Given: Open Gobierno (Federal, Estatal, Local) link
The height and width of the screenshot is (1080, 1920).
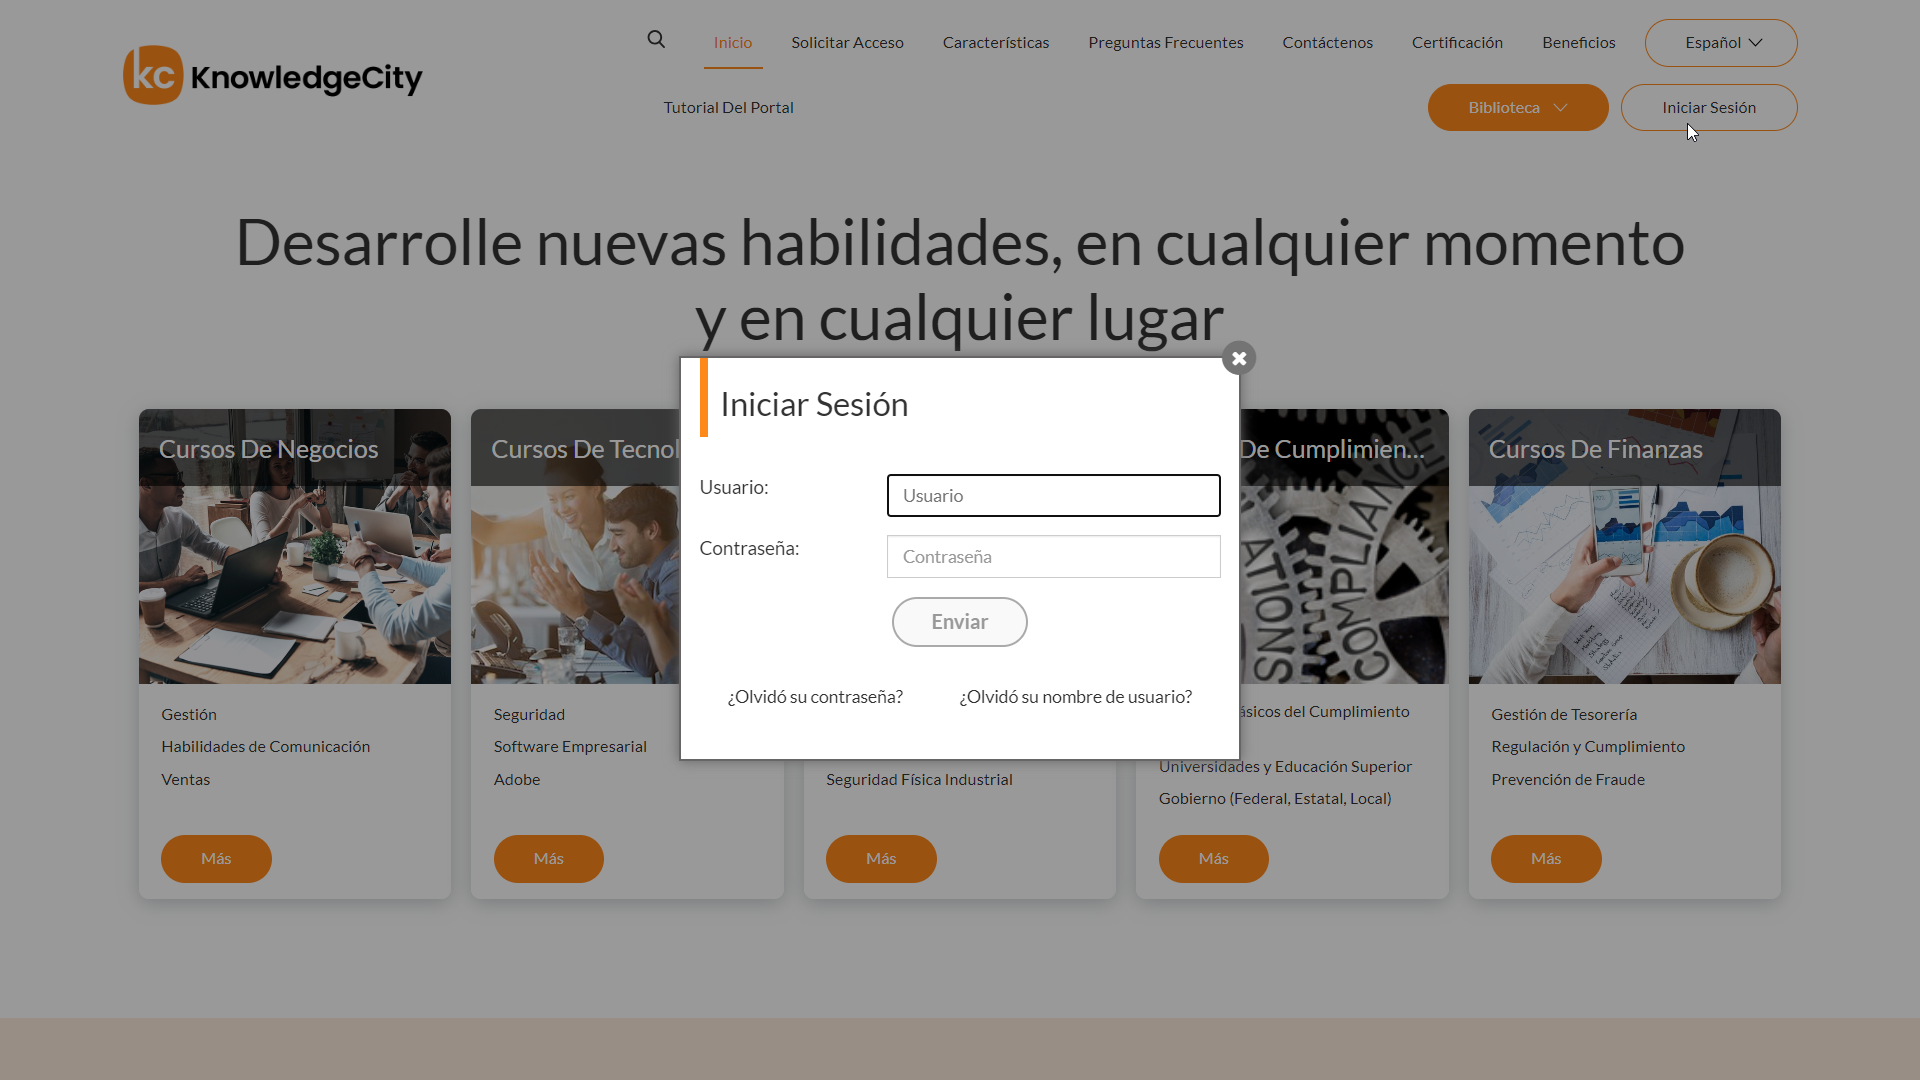Looking at the screenshot, I should tap(1275, 798).
